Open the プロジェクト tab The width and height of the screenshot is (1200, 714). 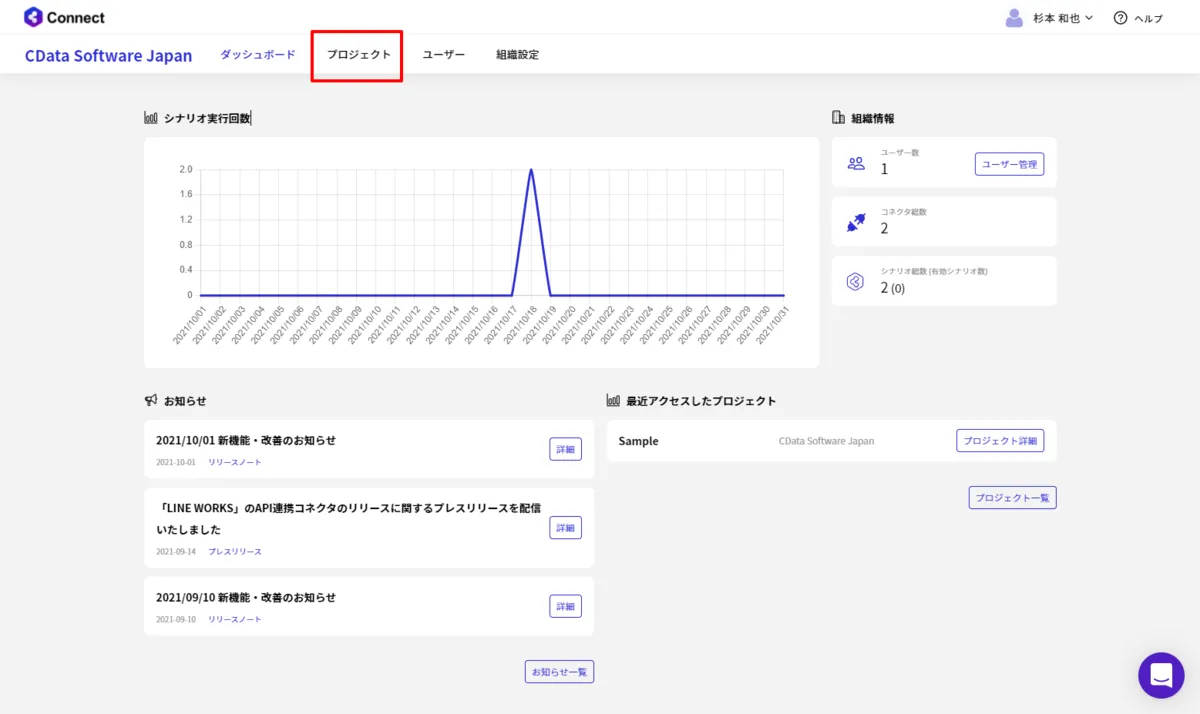point(358,55)
